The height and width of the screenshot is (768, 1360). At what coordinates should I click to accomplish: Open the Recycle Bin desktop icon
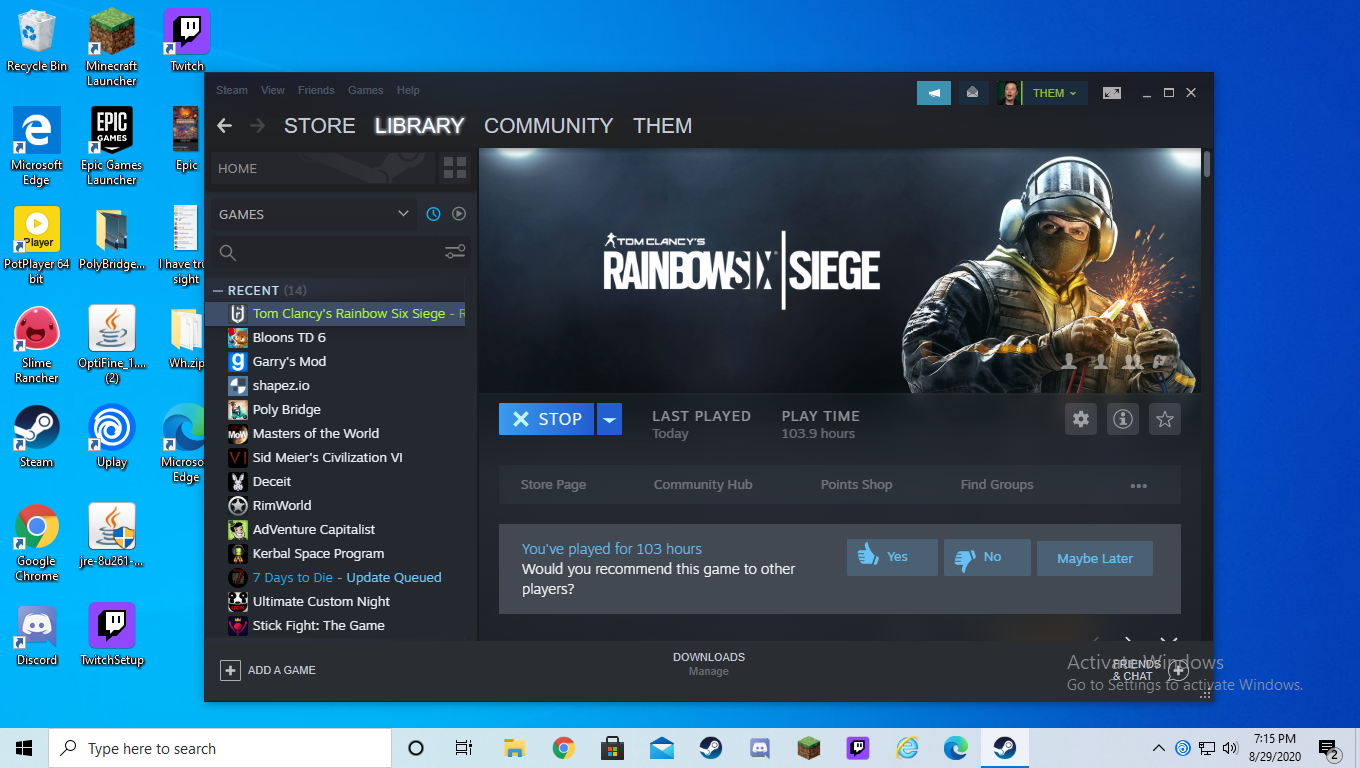[x=37, y=41]
